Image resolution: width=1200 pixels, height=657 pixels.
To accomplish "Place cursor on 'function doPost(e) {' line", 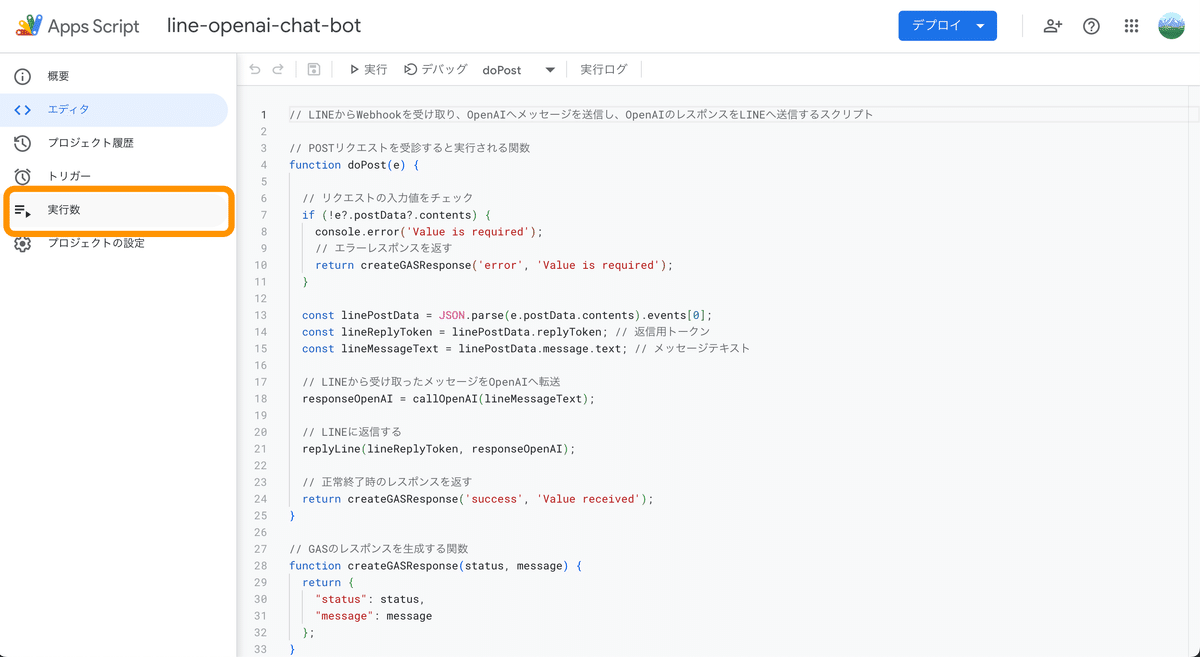I will tap(354, 165).
